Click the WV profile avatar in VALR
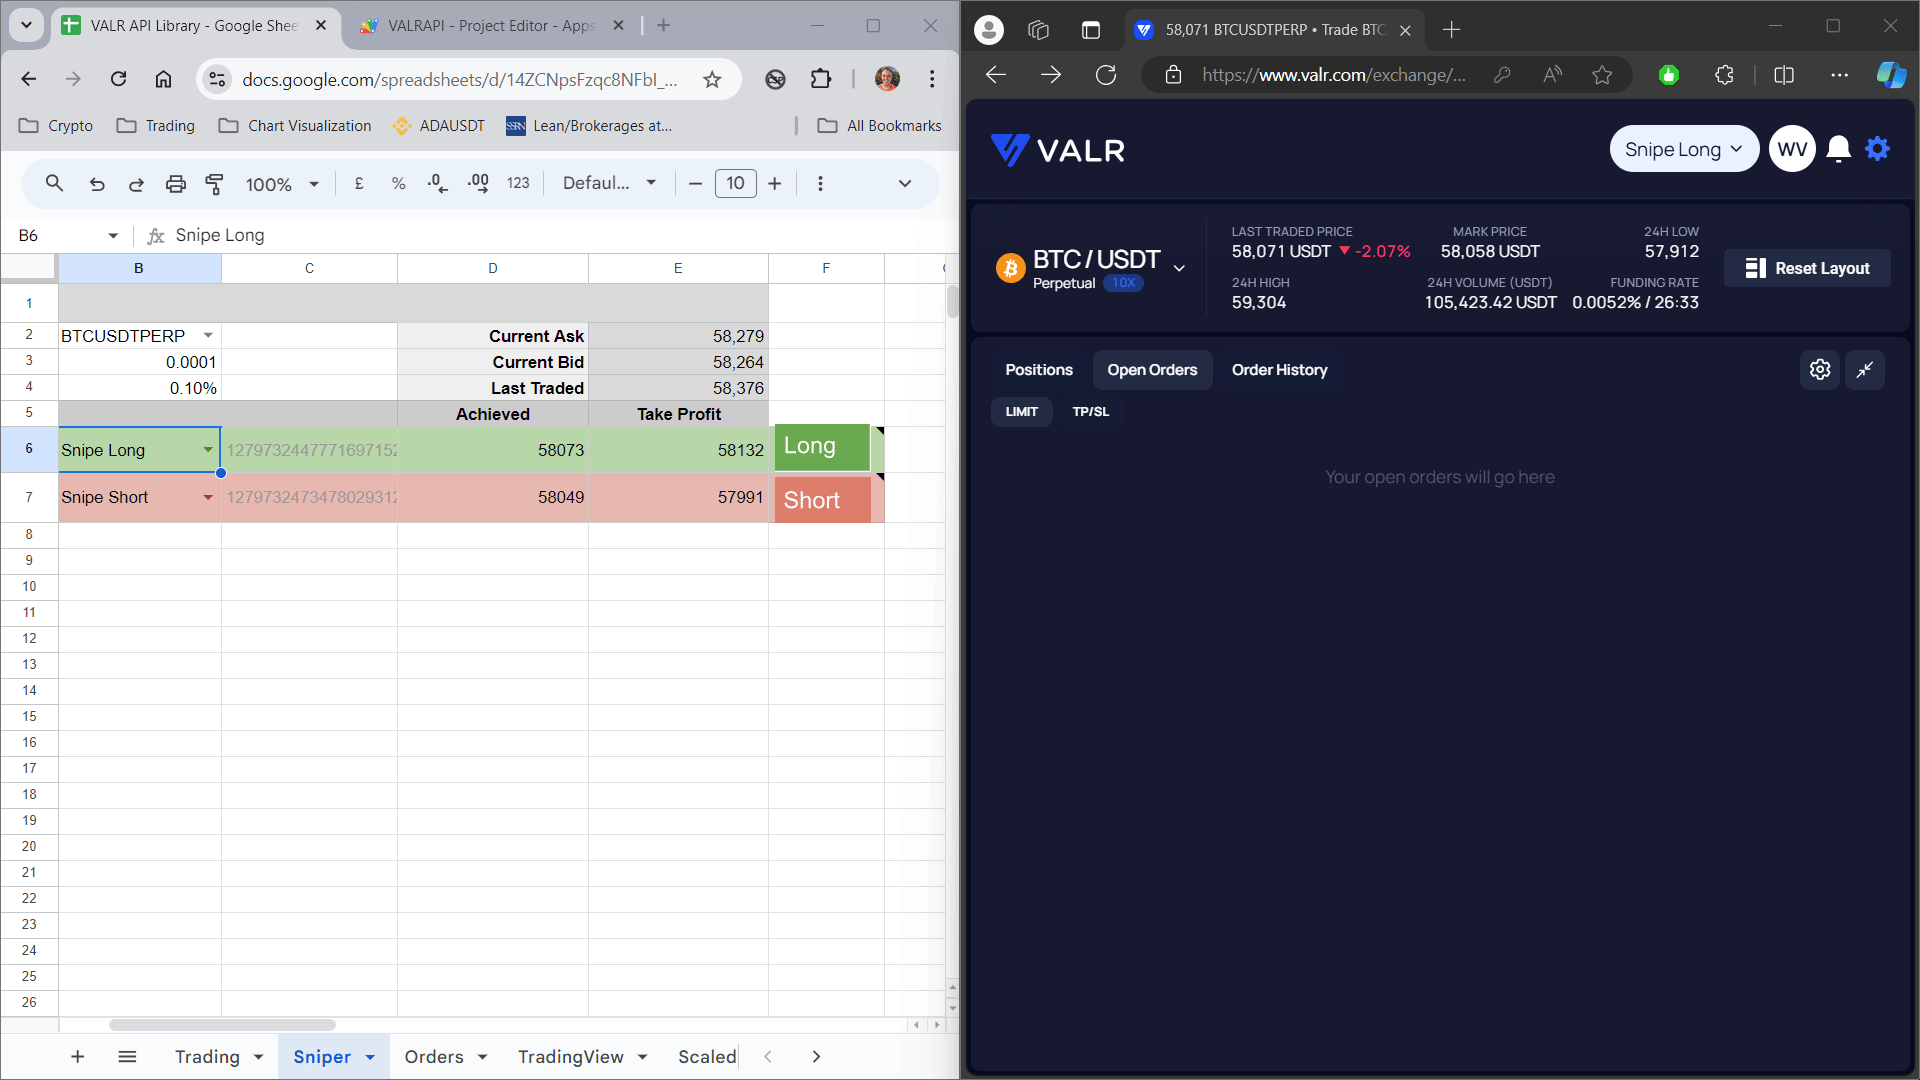Image resolution: width=1920 pixels, height=1080 pixels. tap(1792, 149)
